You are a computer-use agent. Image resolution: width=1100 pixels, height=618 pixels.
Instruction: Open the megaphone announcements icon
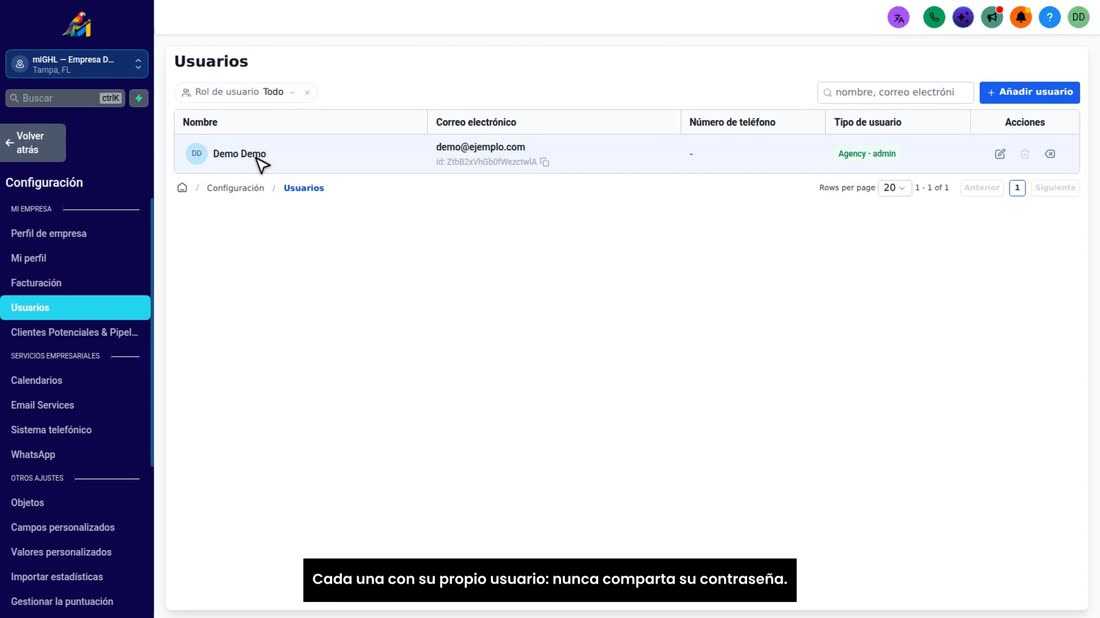[992, 18]
